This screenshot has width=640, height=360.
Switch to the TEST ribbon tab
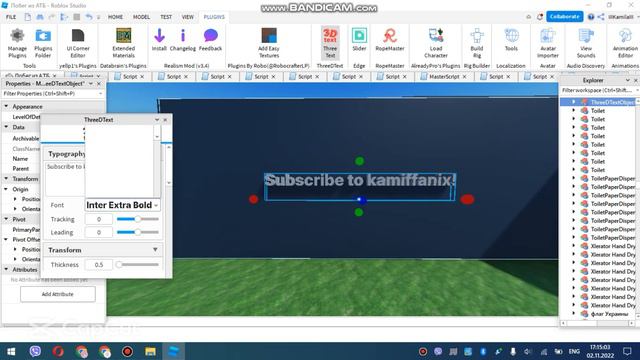[x=166, y=17]
